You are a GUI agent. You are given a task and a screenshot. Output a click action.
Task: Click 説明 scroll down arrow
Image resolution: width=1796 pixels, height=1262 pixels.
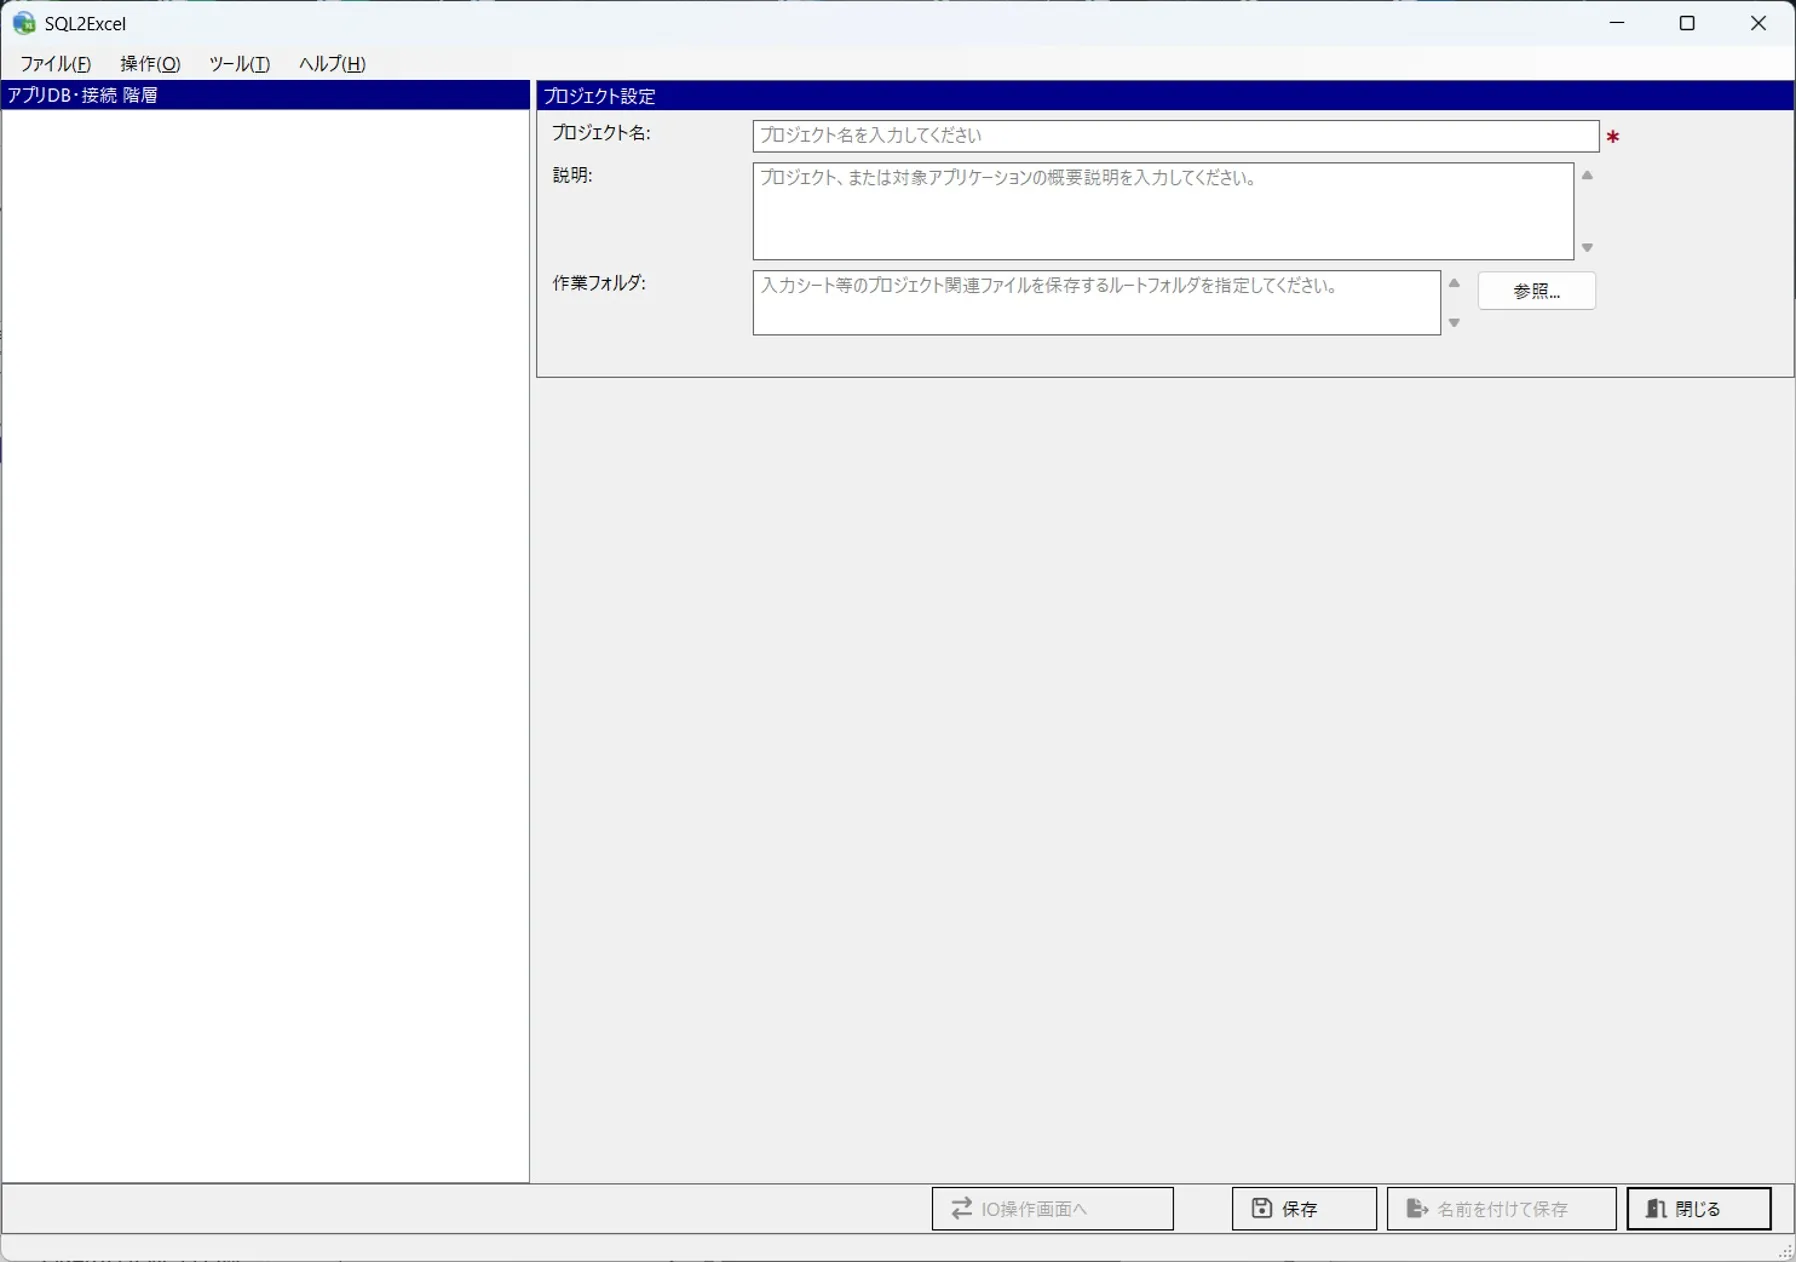[1587, 248]
